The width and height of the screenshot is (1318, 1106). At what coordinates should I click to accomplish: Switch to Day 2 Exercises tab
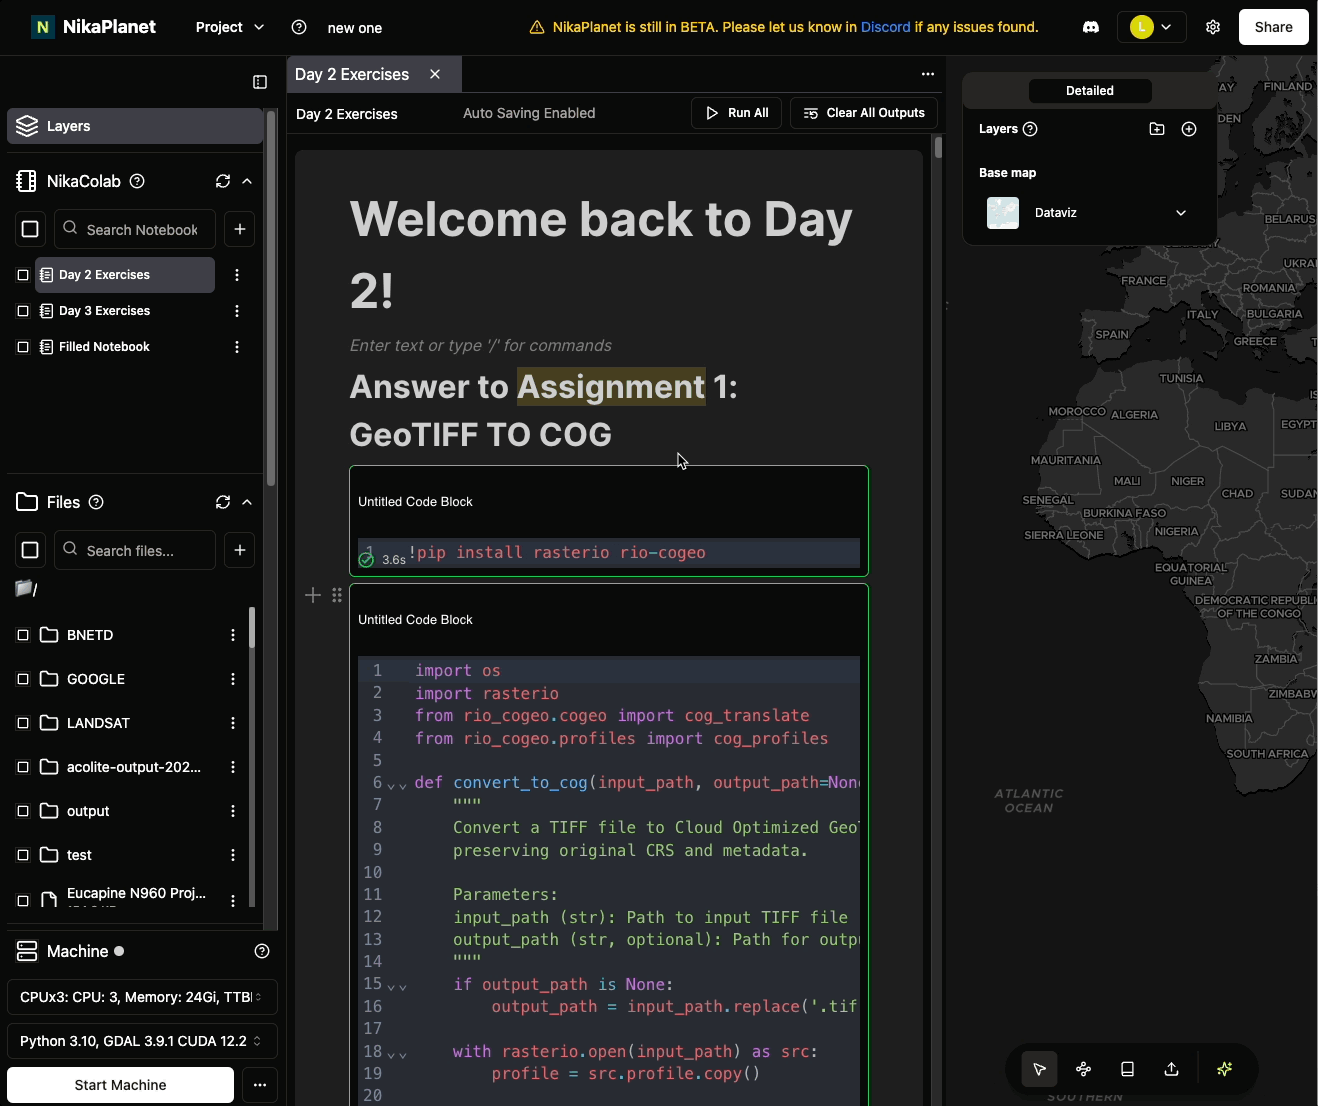tap(352, 74)
